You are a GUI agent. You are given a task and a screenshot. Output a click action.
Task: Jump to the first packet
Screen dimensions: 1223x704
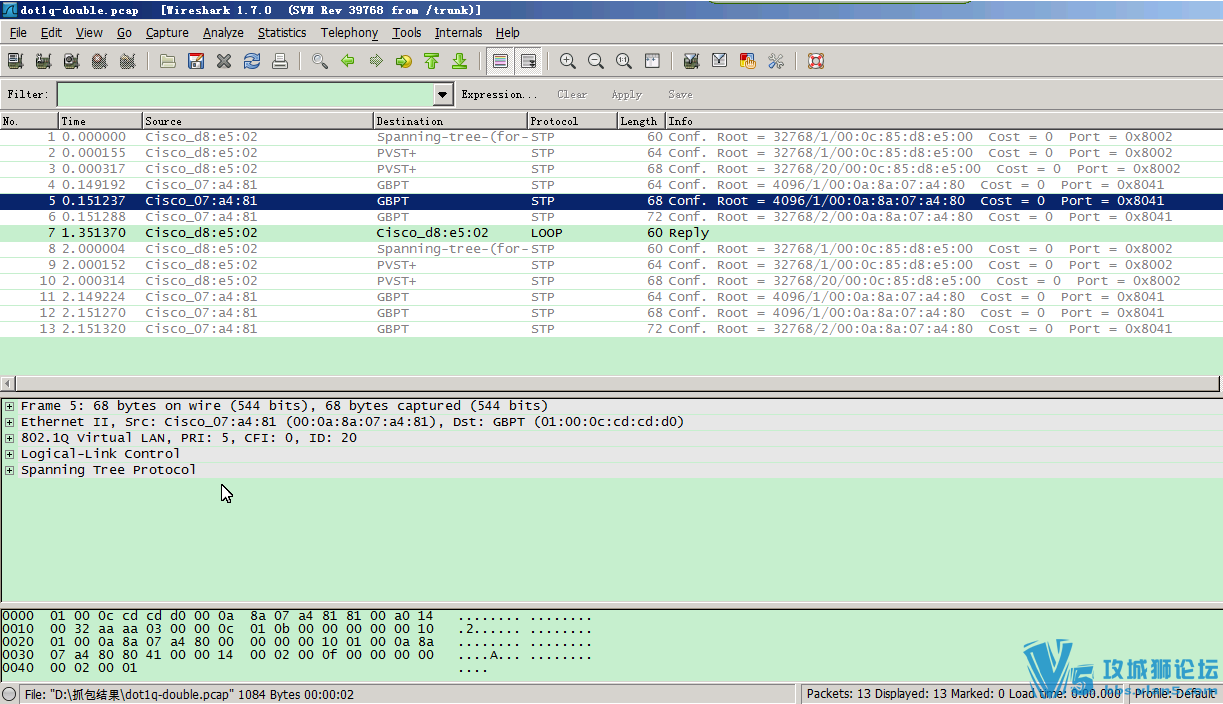[432, 61]
